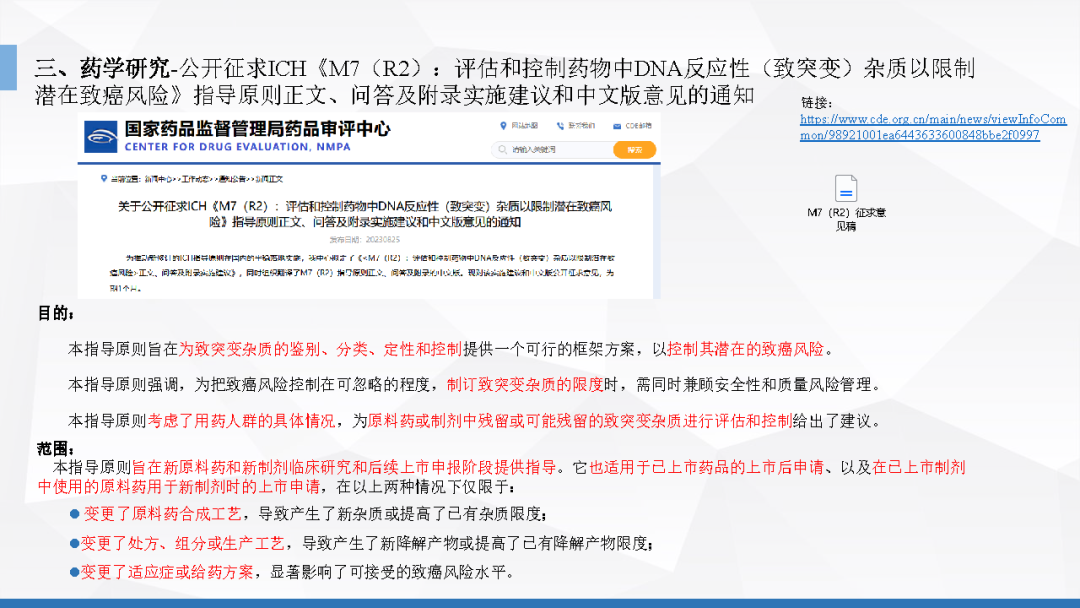Select 新闻正文 at the breadcrumb end
Screen dimensions: 1080x608
coord(269,179)
